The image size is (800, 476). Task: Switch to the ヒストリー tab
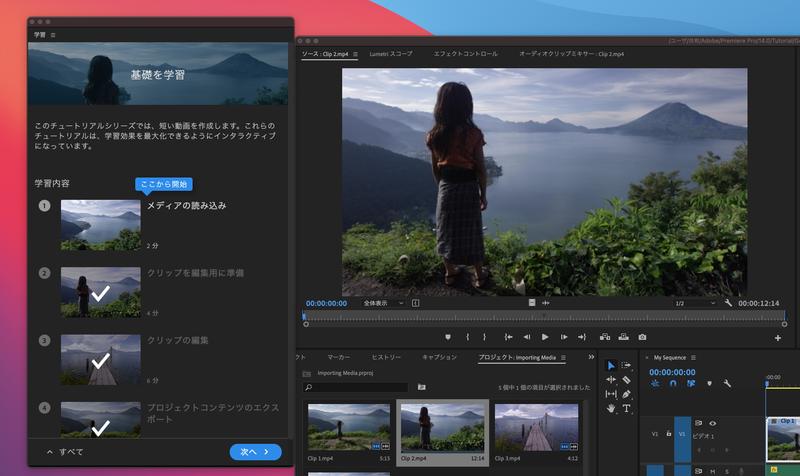[x=386, y=357]
